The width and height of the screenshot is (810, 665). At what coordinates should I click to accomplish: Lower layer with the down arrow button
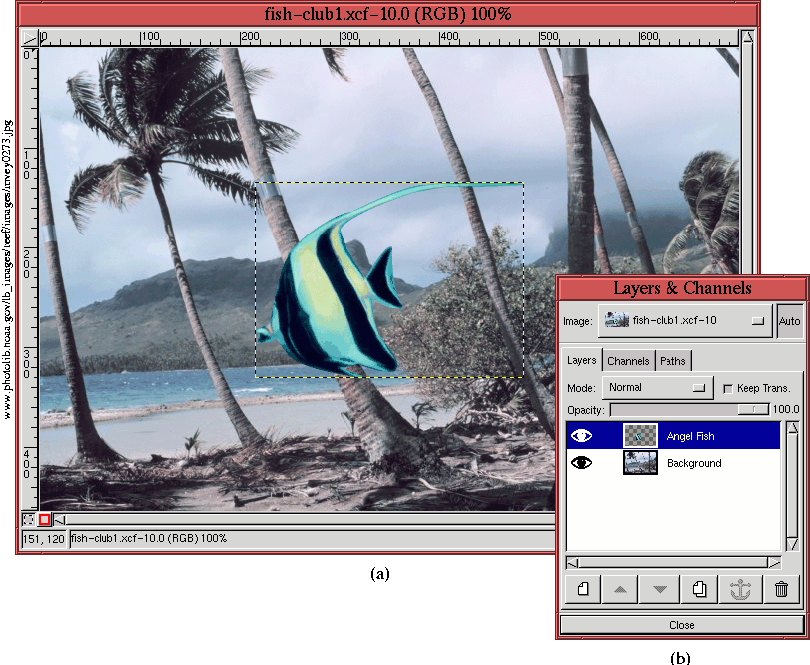point(660,590)
